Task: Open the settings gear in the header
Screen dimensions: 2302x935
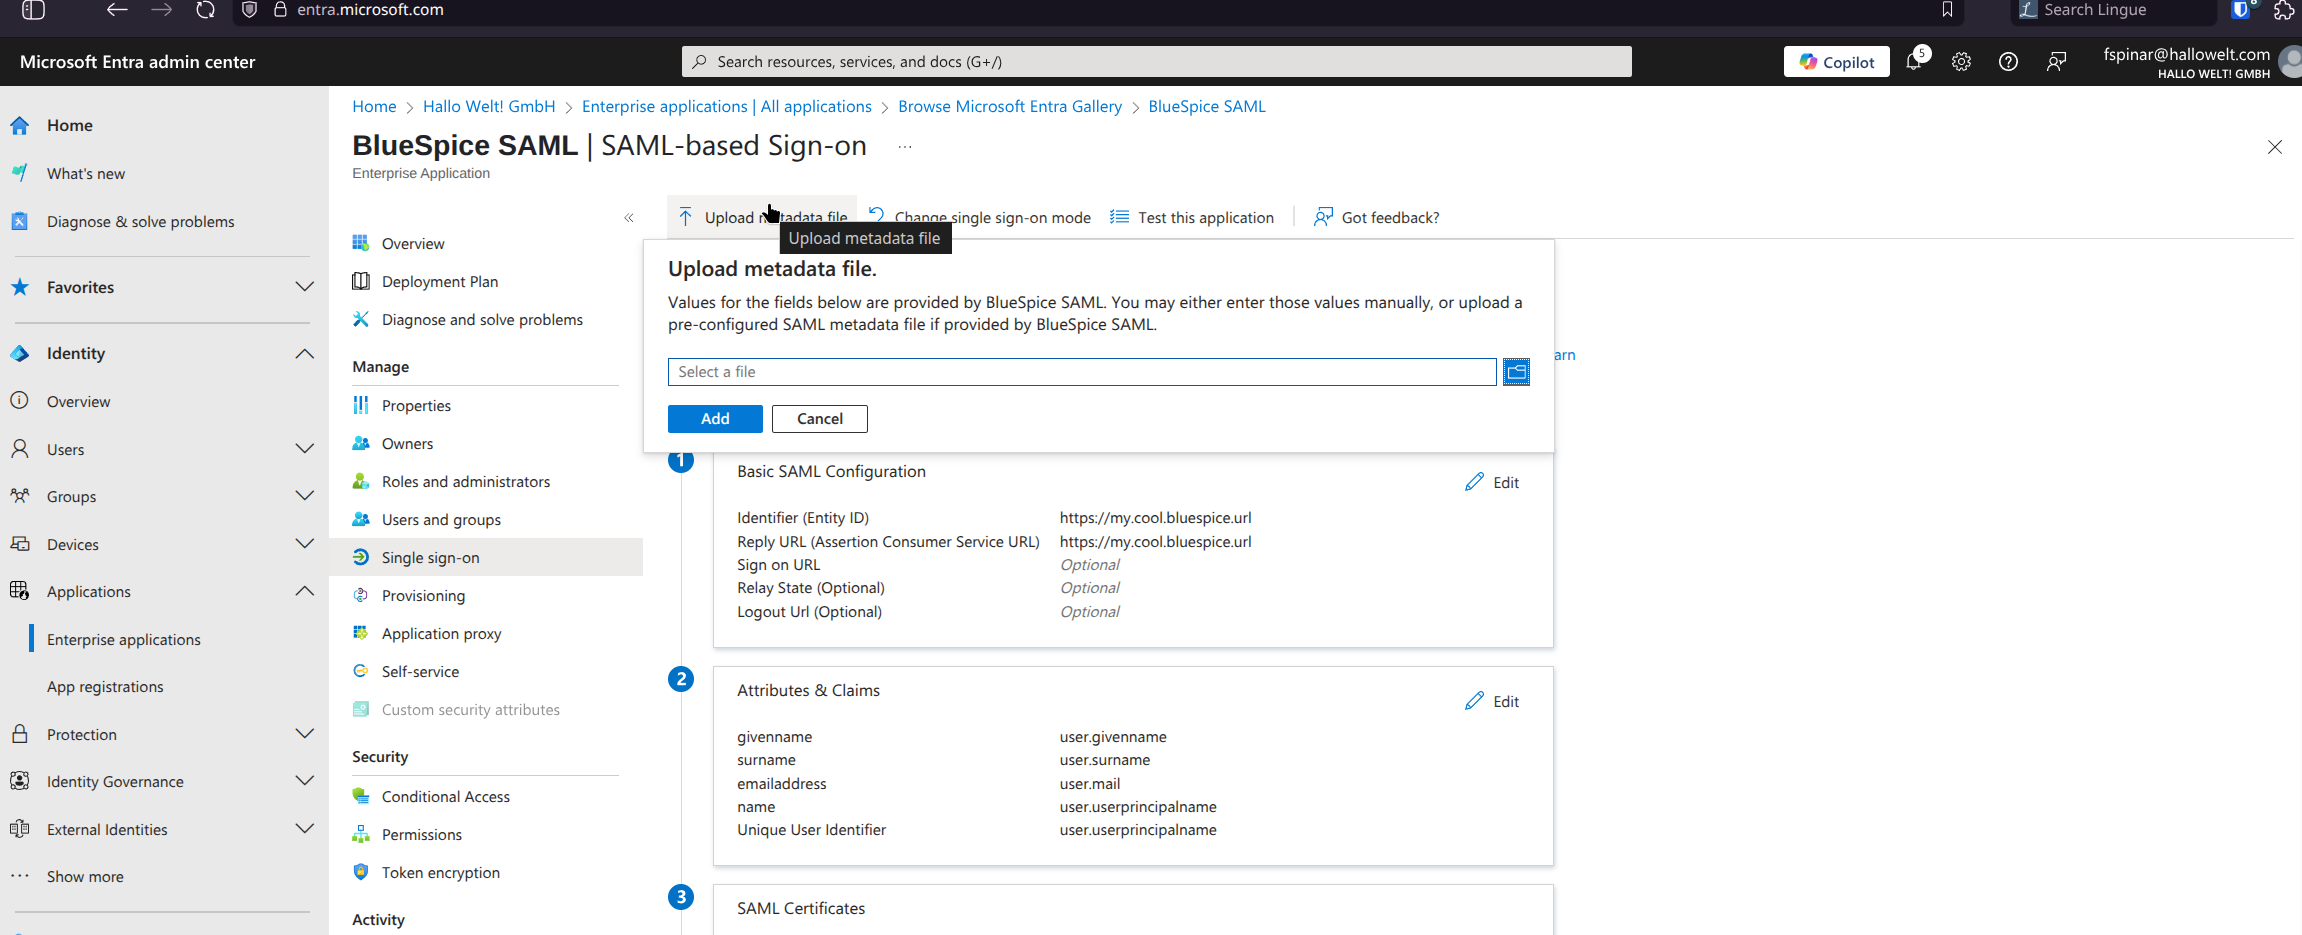Action: 1961,62
